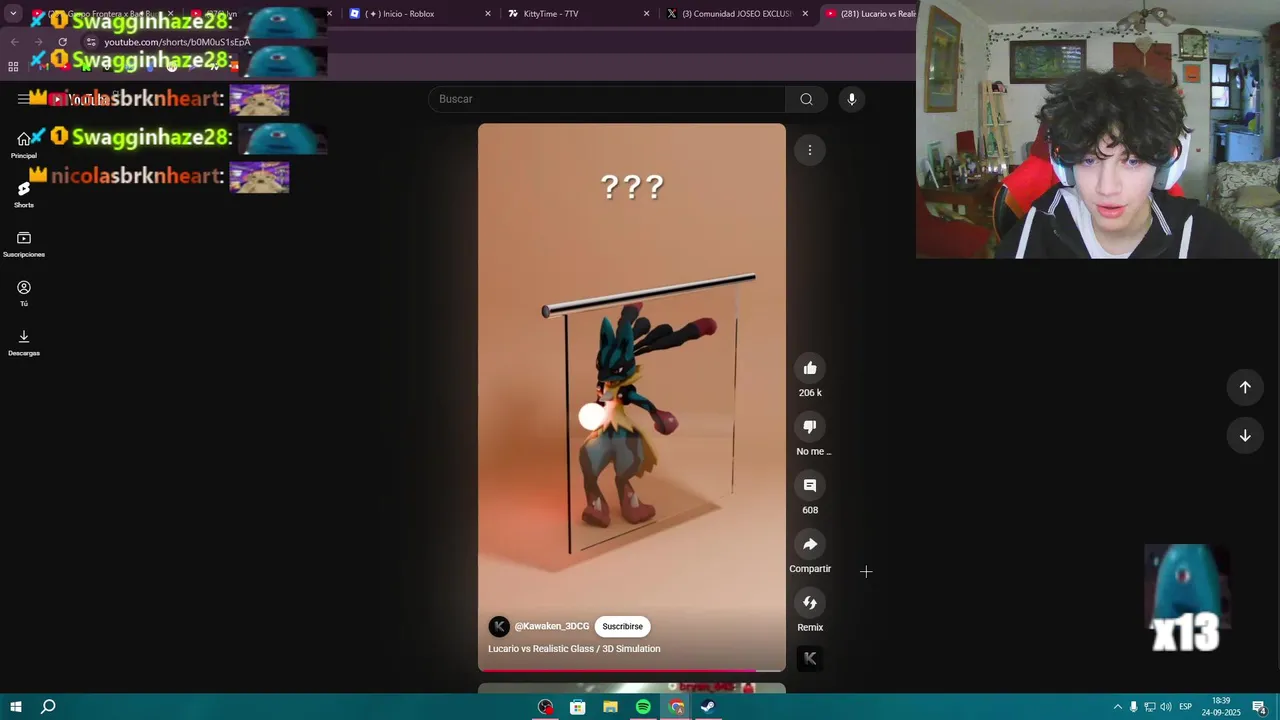
Task: Select the Lucario vs Realistic YouTube tab
Action: click(868, 14)
